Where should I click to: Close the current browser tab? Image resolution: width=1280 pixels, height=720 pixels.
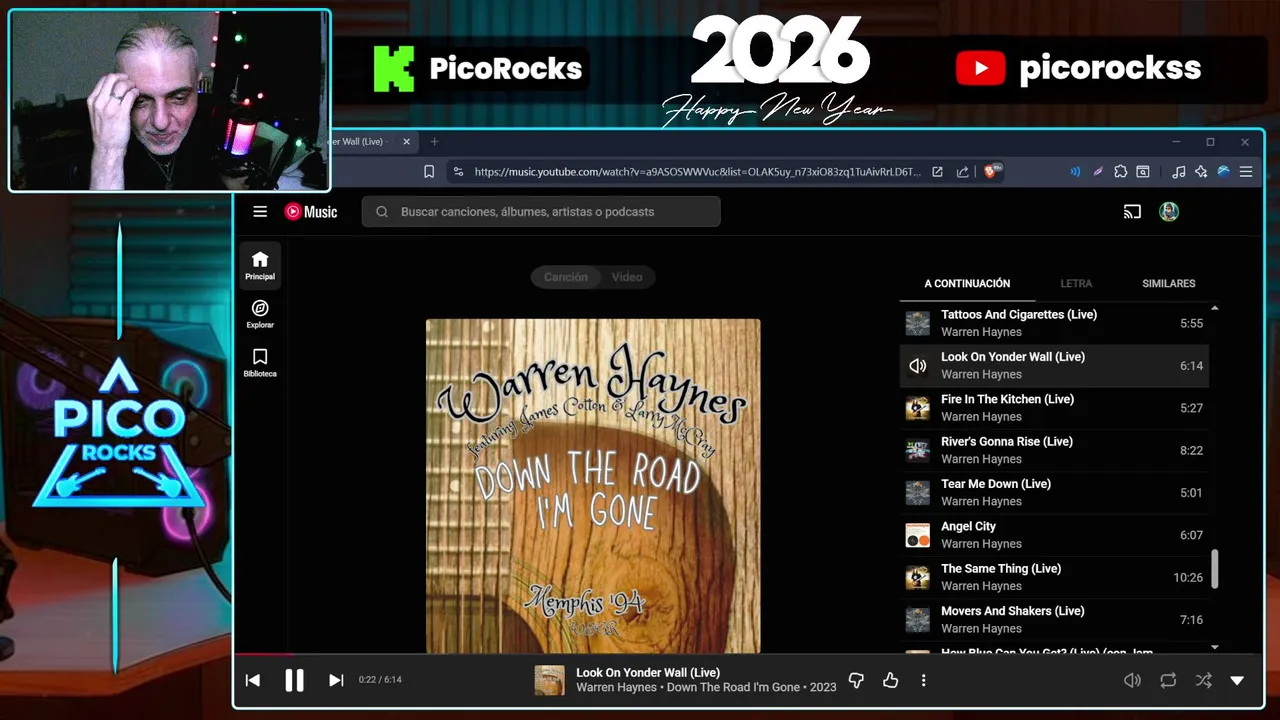[406, 142]
